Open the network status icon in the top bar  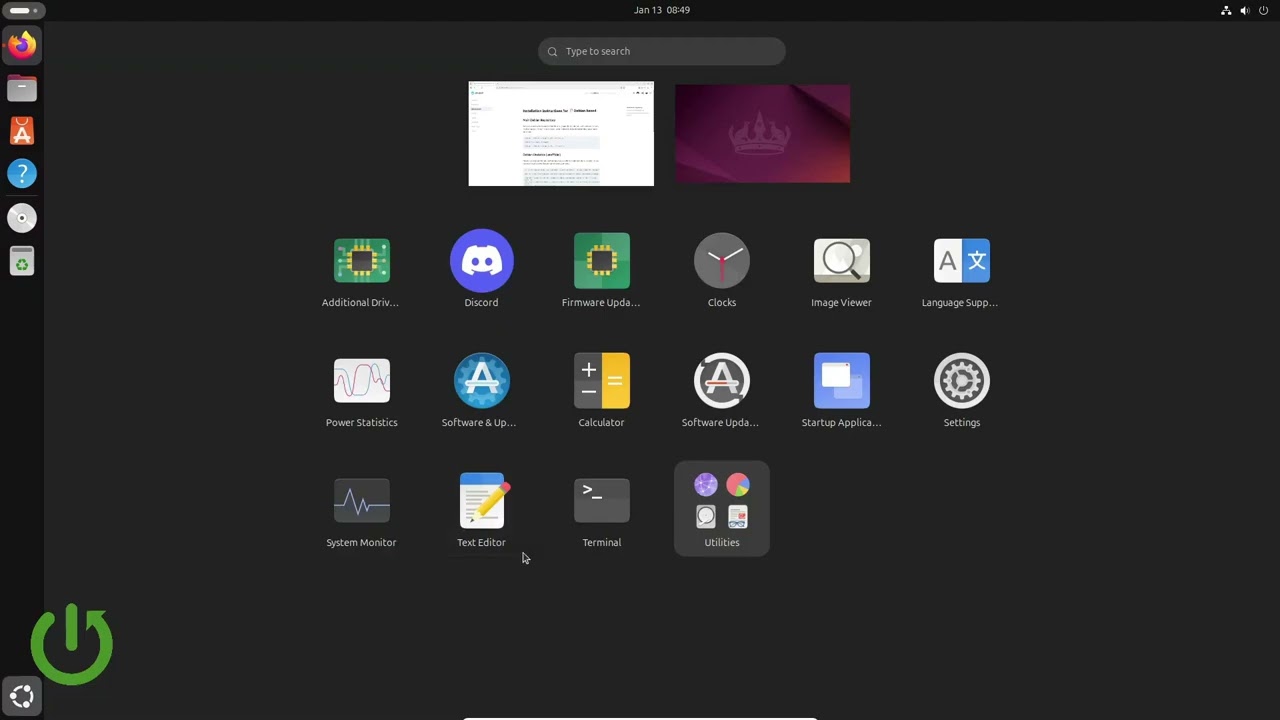[x=1226, y=10]
